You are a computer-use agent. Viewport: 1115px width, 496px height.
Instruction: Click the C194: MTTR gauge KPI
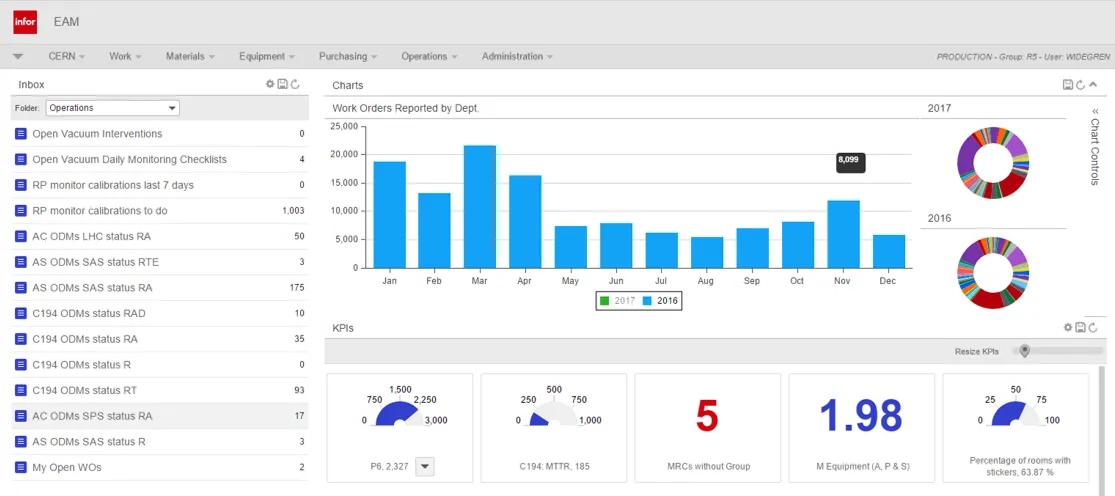(x=554, y=428)
